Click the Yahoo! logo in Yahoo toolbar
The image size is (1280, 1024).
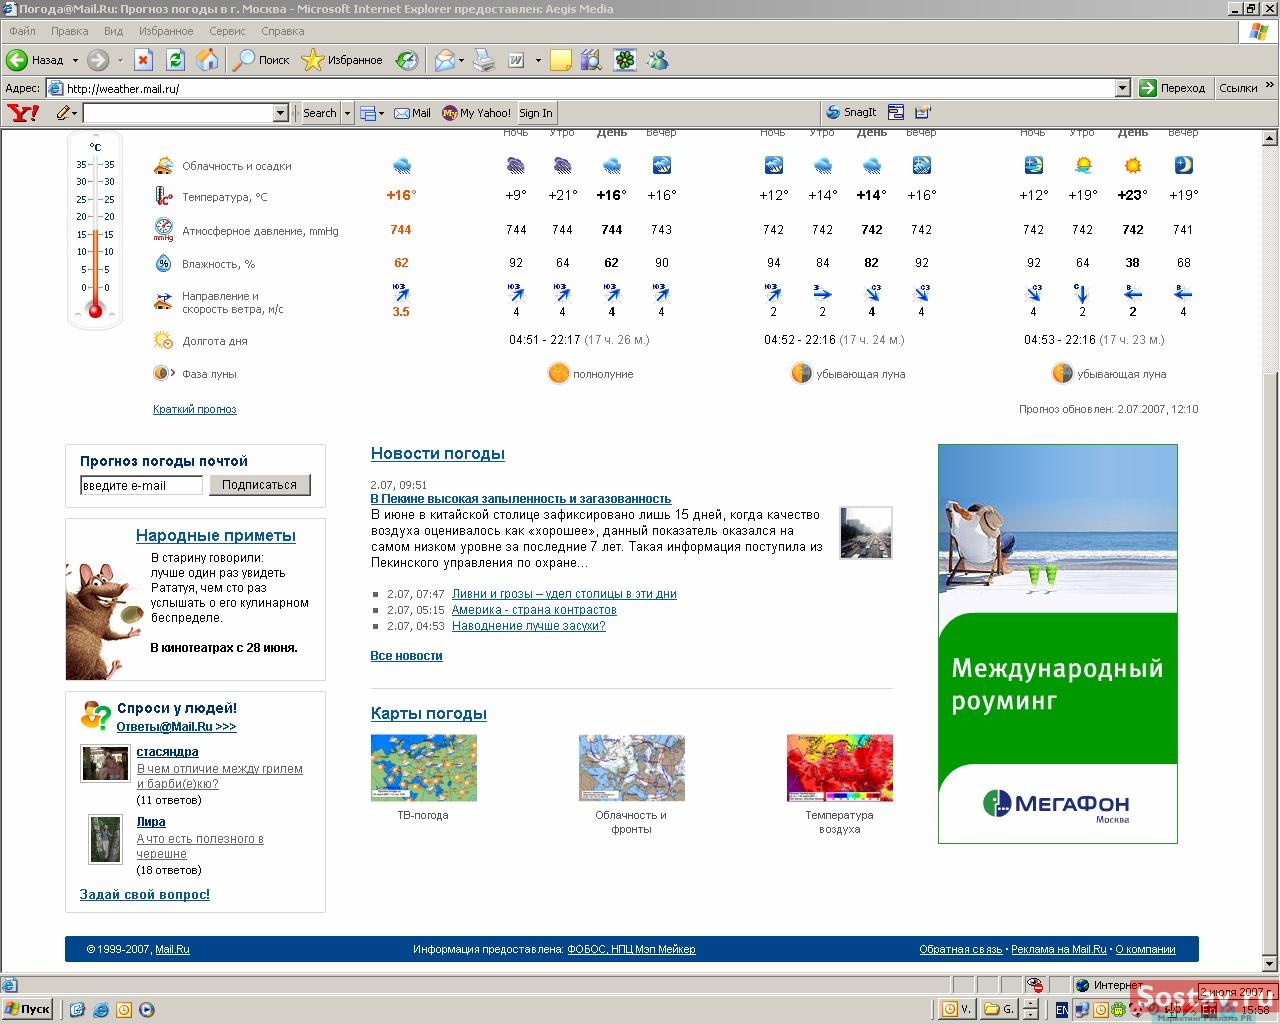23,113
